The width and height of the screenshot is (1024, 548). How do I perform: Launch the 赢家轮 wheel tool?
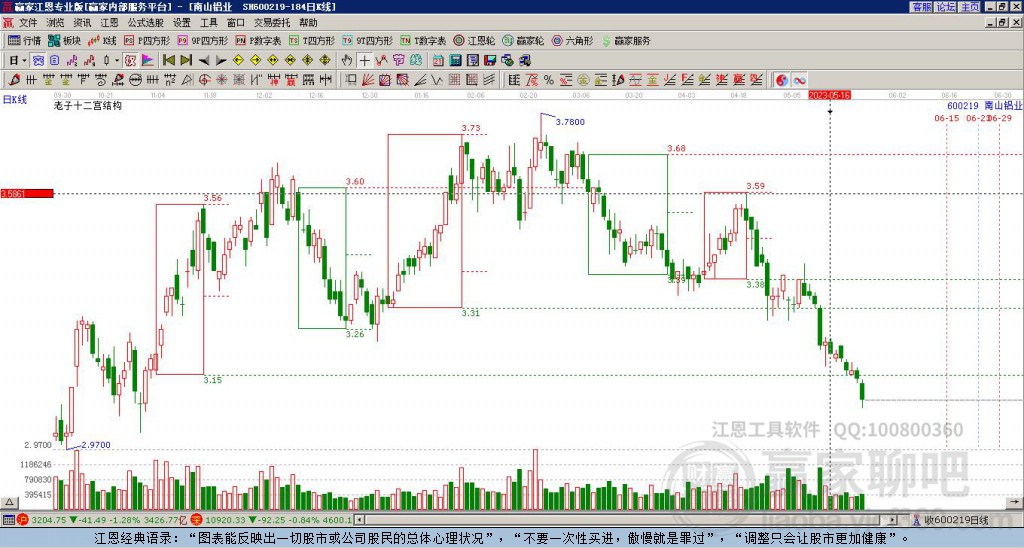[x=523, y=40]
